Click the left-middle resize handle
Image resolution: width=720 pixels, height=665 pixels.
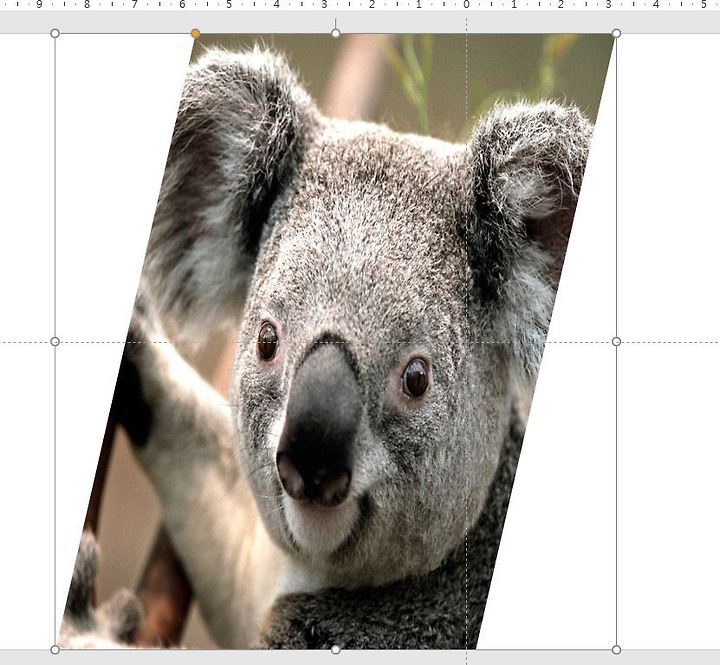[55, 341]
